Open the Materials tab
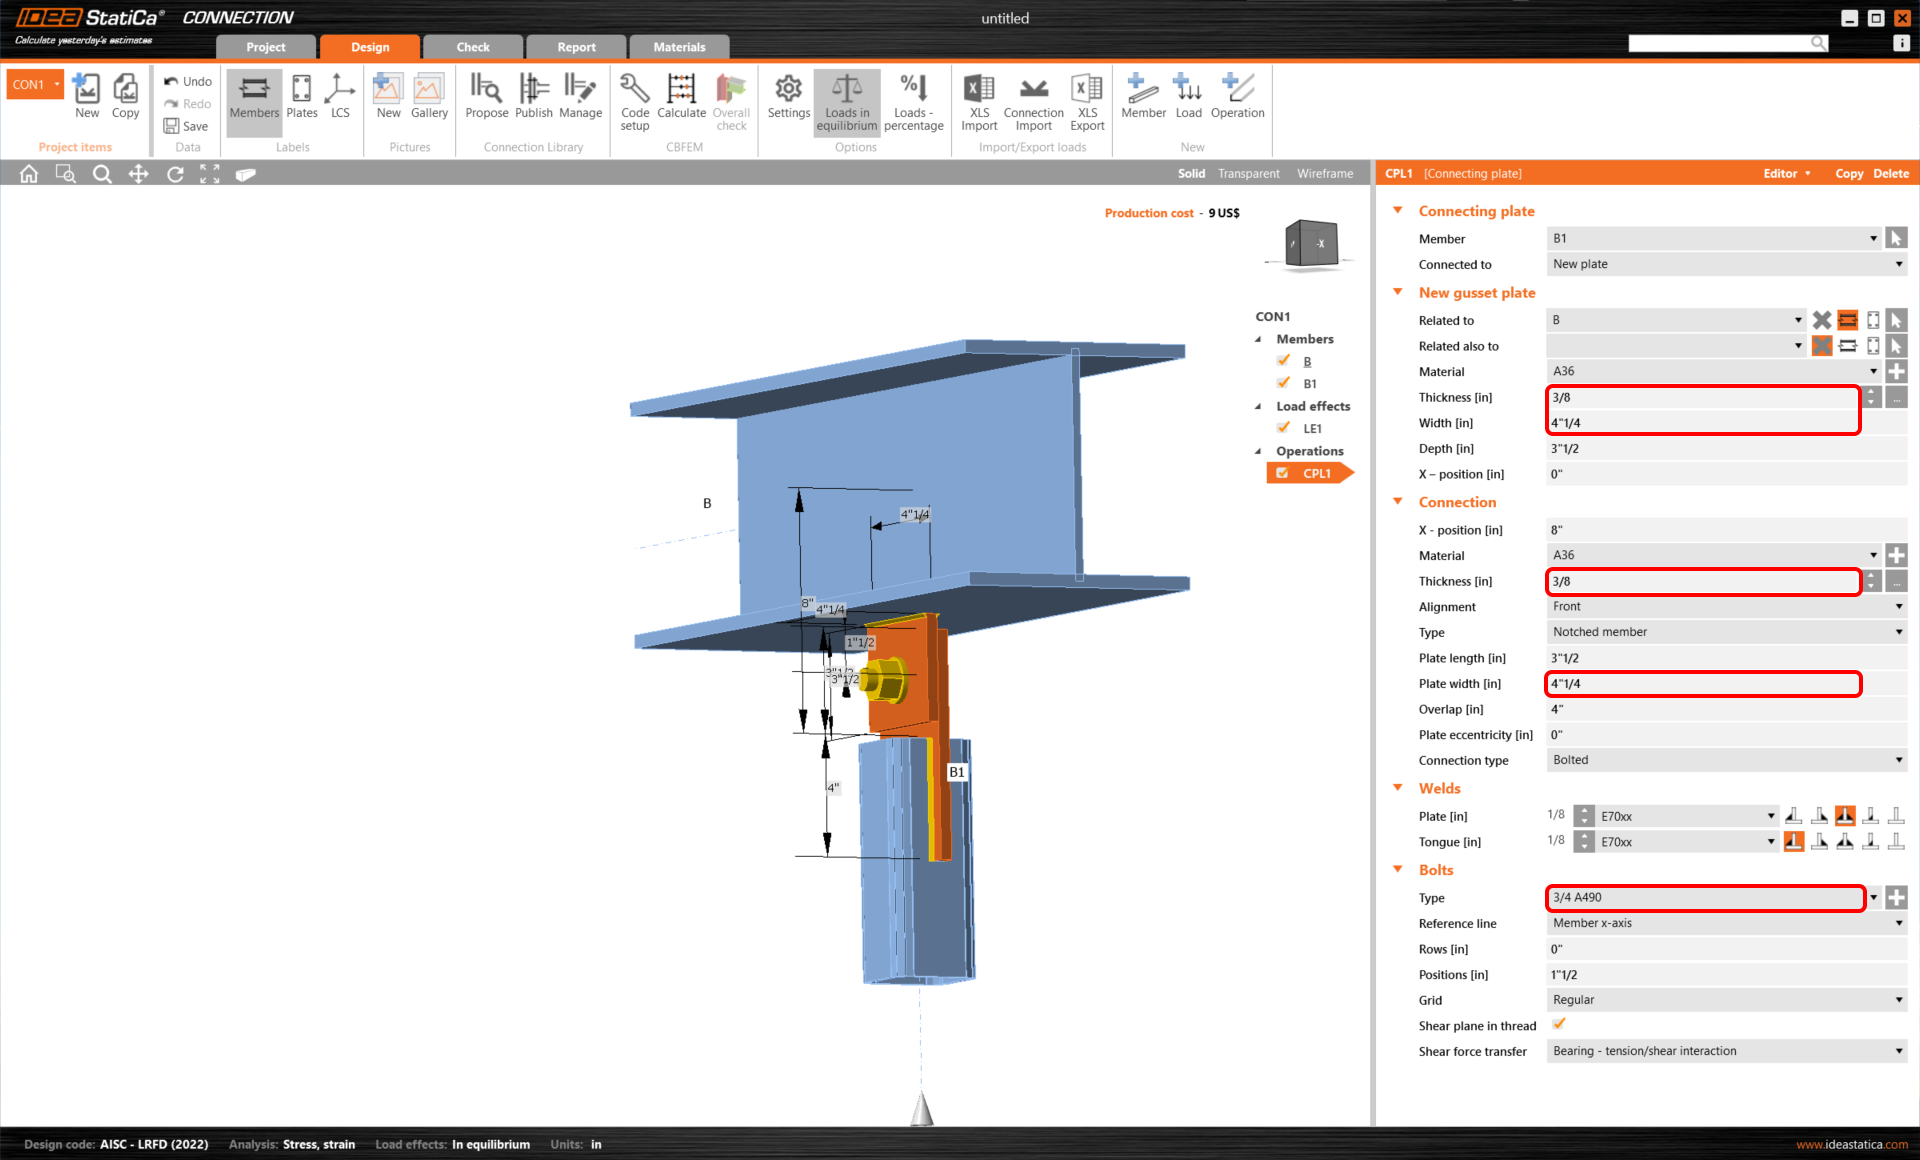The height and width of the screenshot is (1160, 1920). coord(679,47)
